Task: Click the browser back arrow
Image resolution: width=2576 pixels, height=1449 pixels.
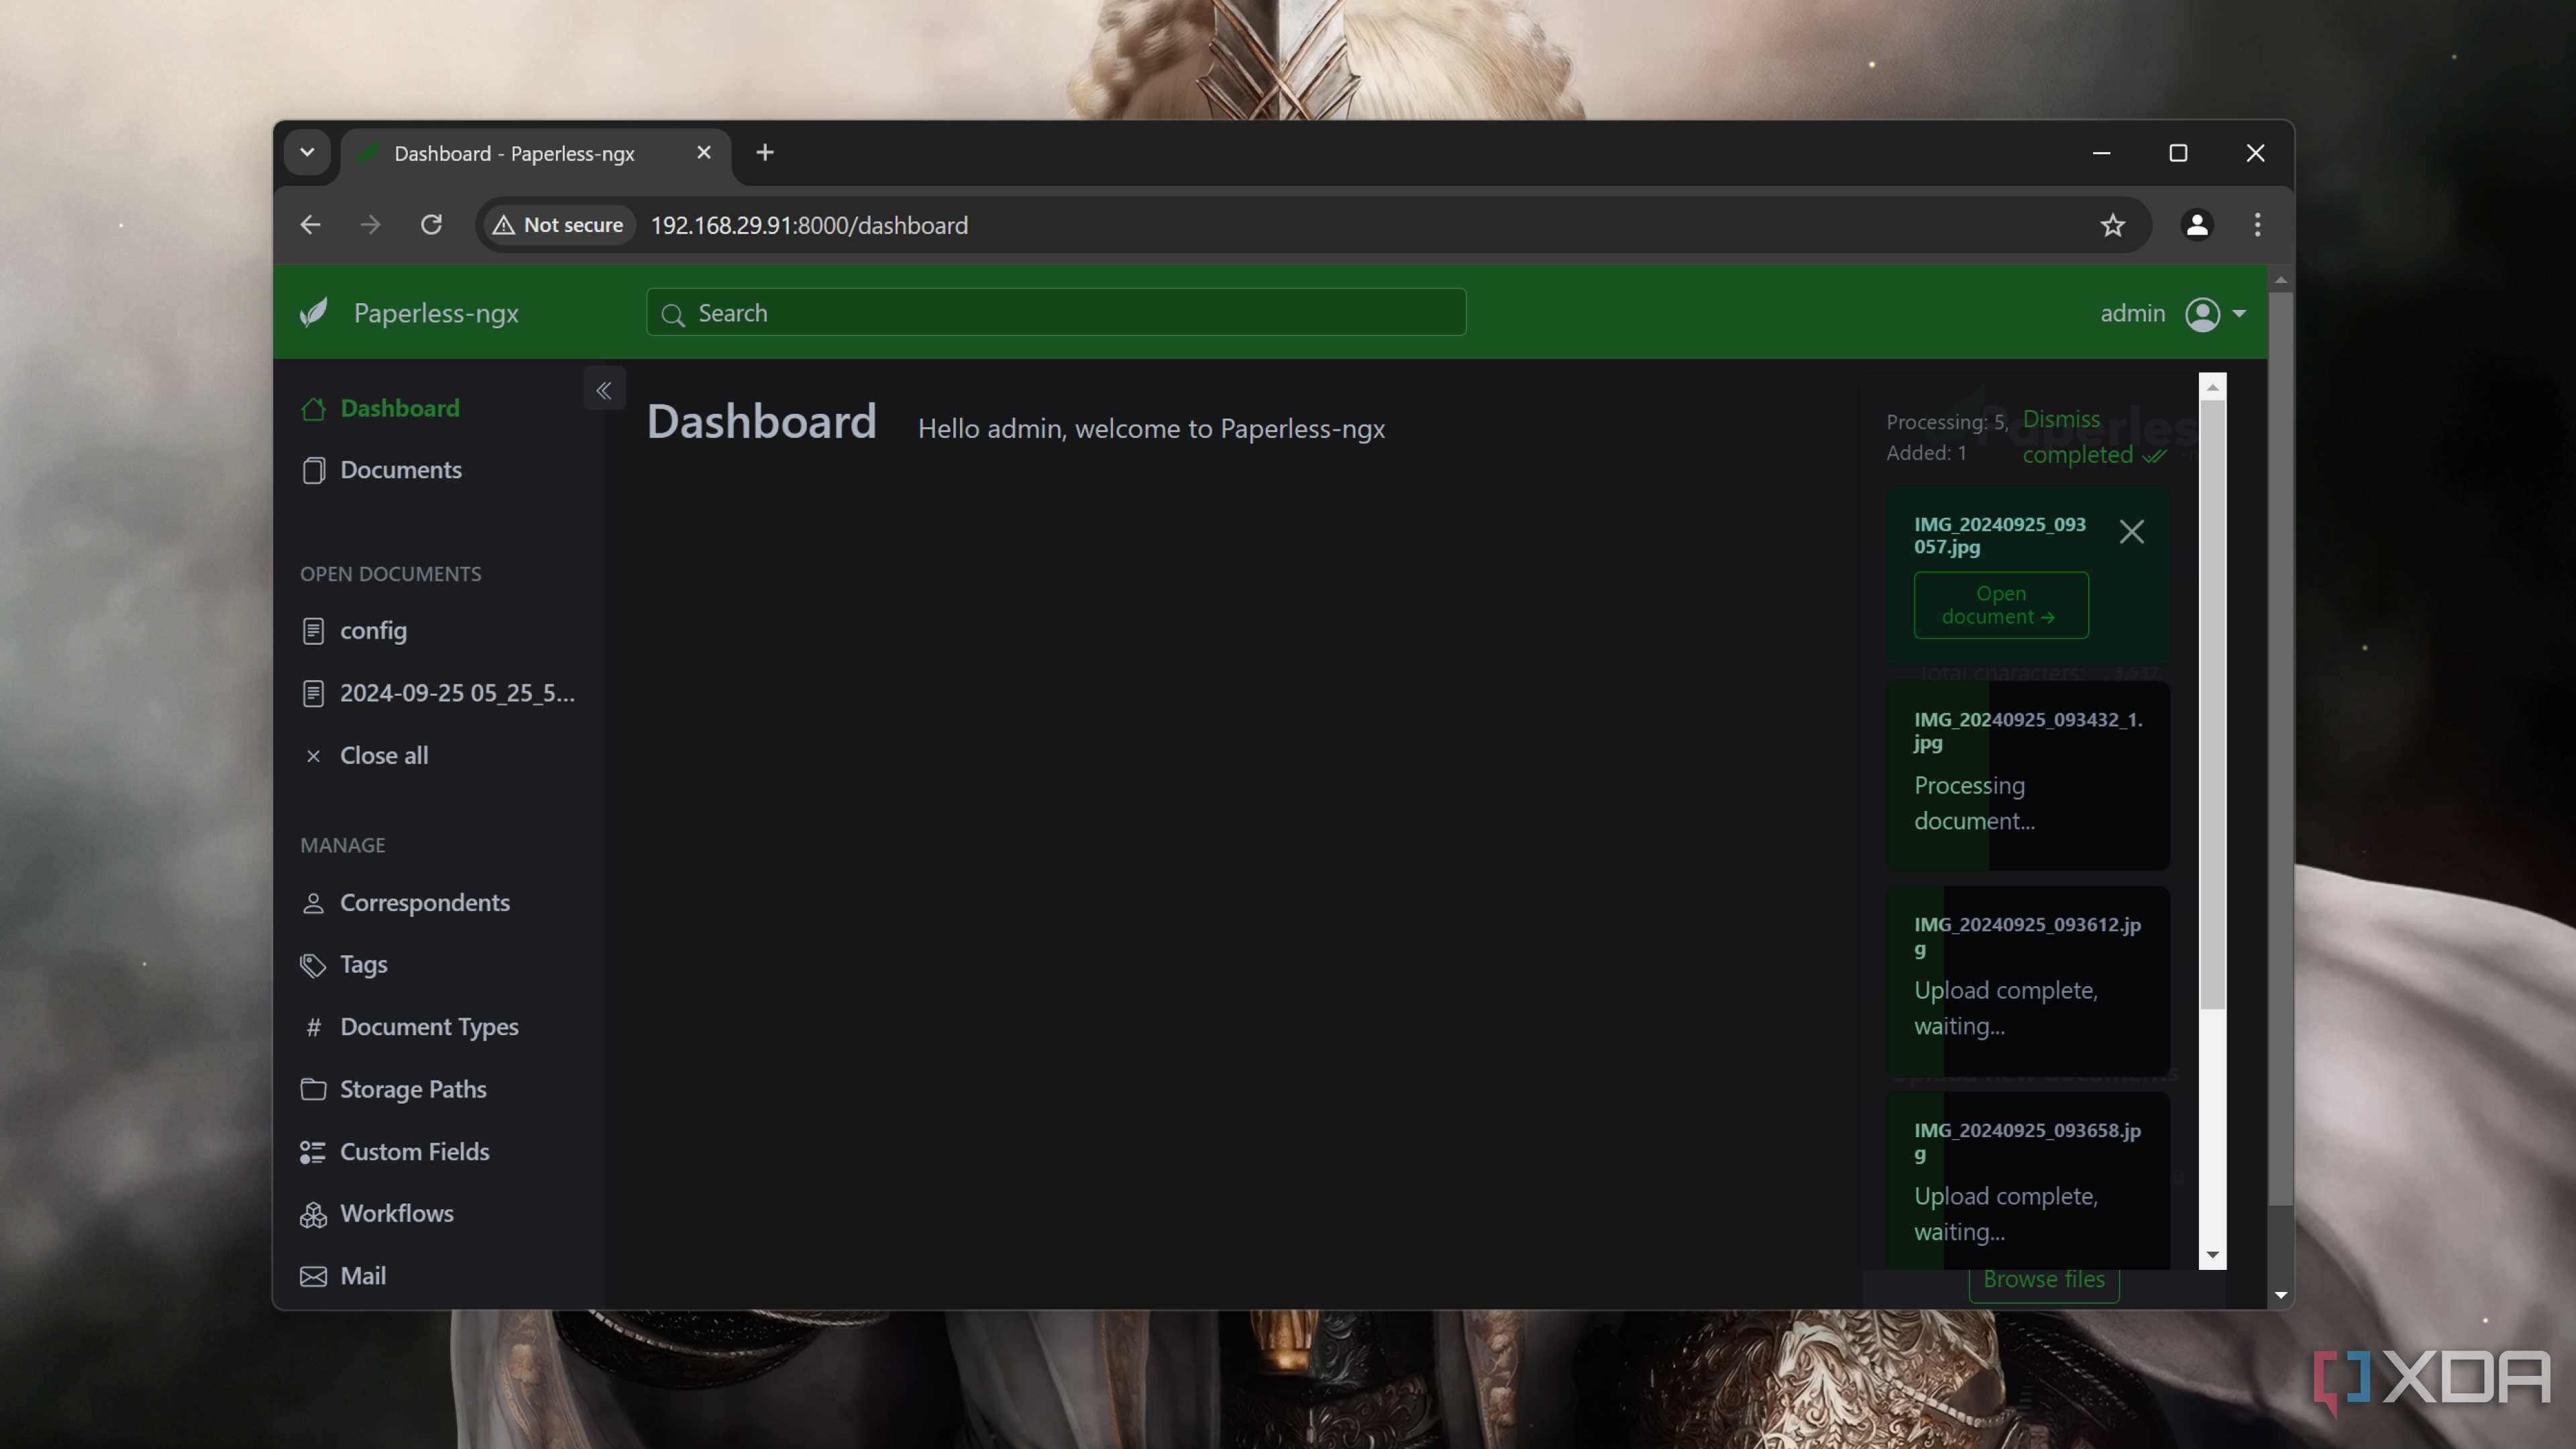Action: (310, 225)
